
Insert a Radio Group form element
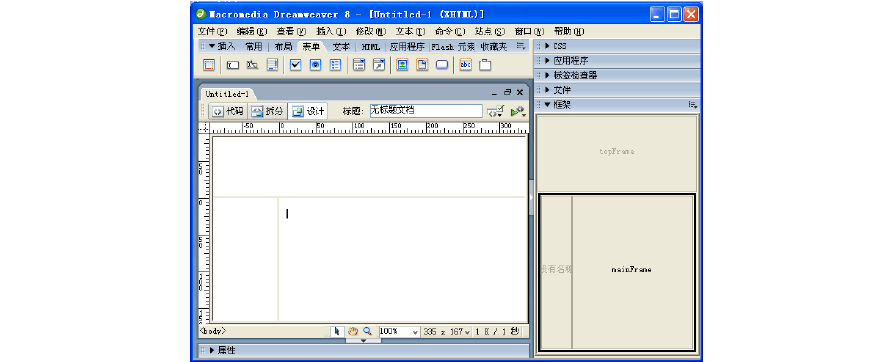(x=335, y=65)
